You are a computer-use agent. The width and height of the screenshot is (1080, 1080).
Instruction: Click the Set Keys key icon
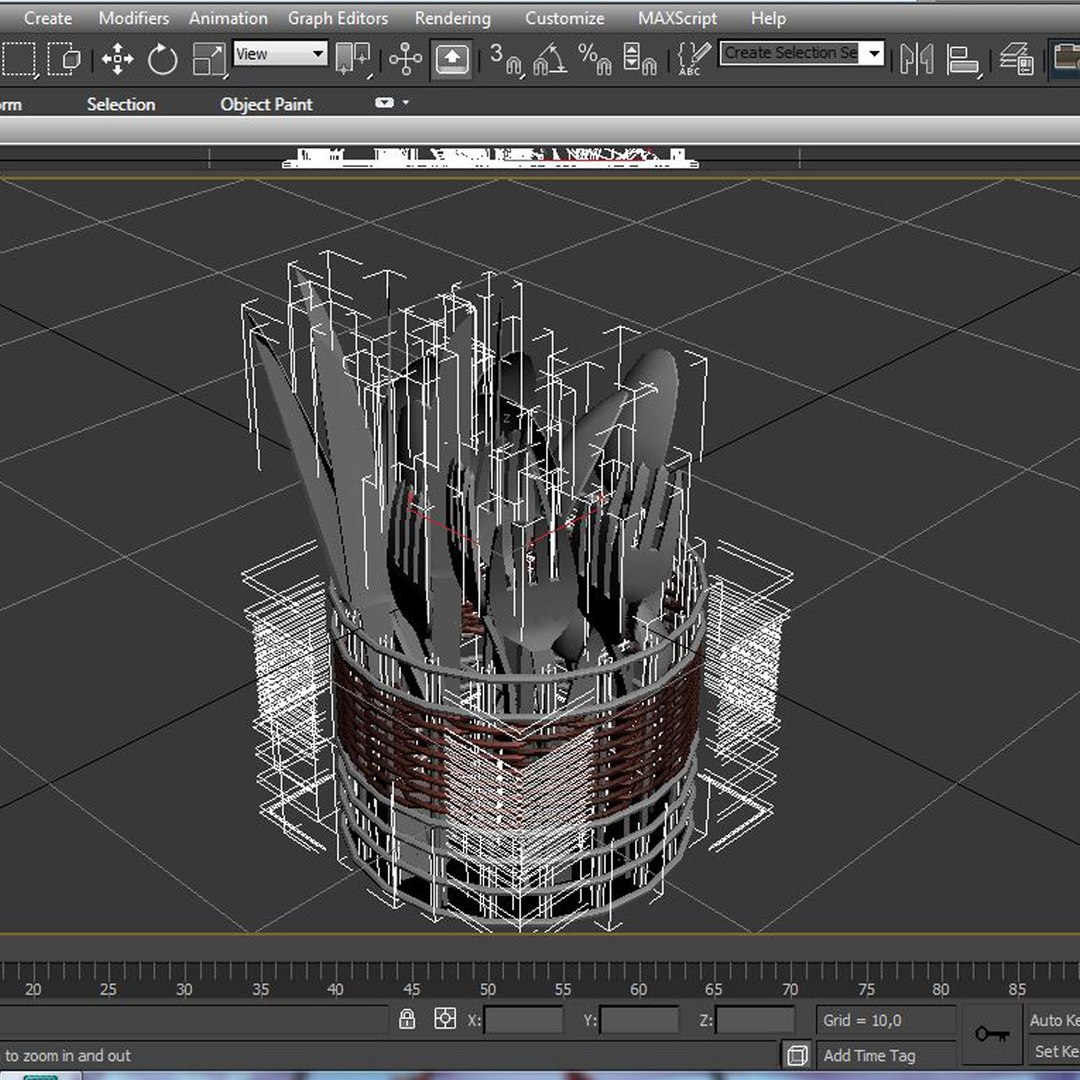point(992,1034)
